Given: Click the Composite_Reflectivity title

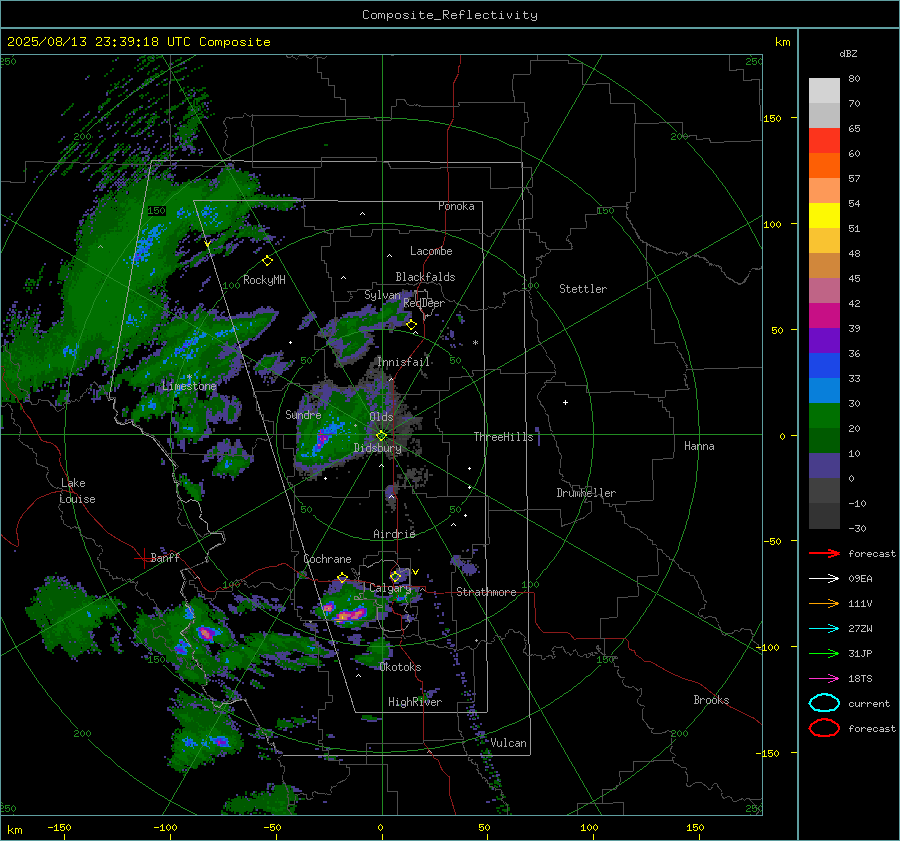Looking at the screenshot, I should (450, 15).
